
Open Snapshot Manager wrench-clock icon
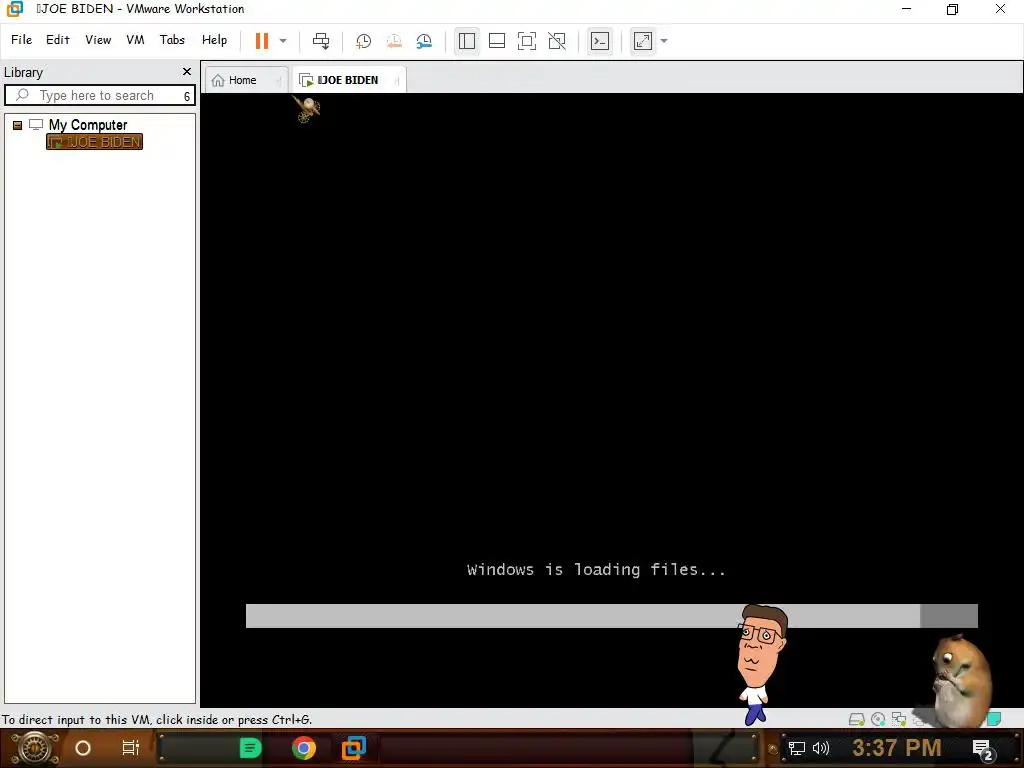pos(424,41)
